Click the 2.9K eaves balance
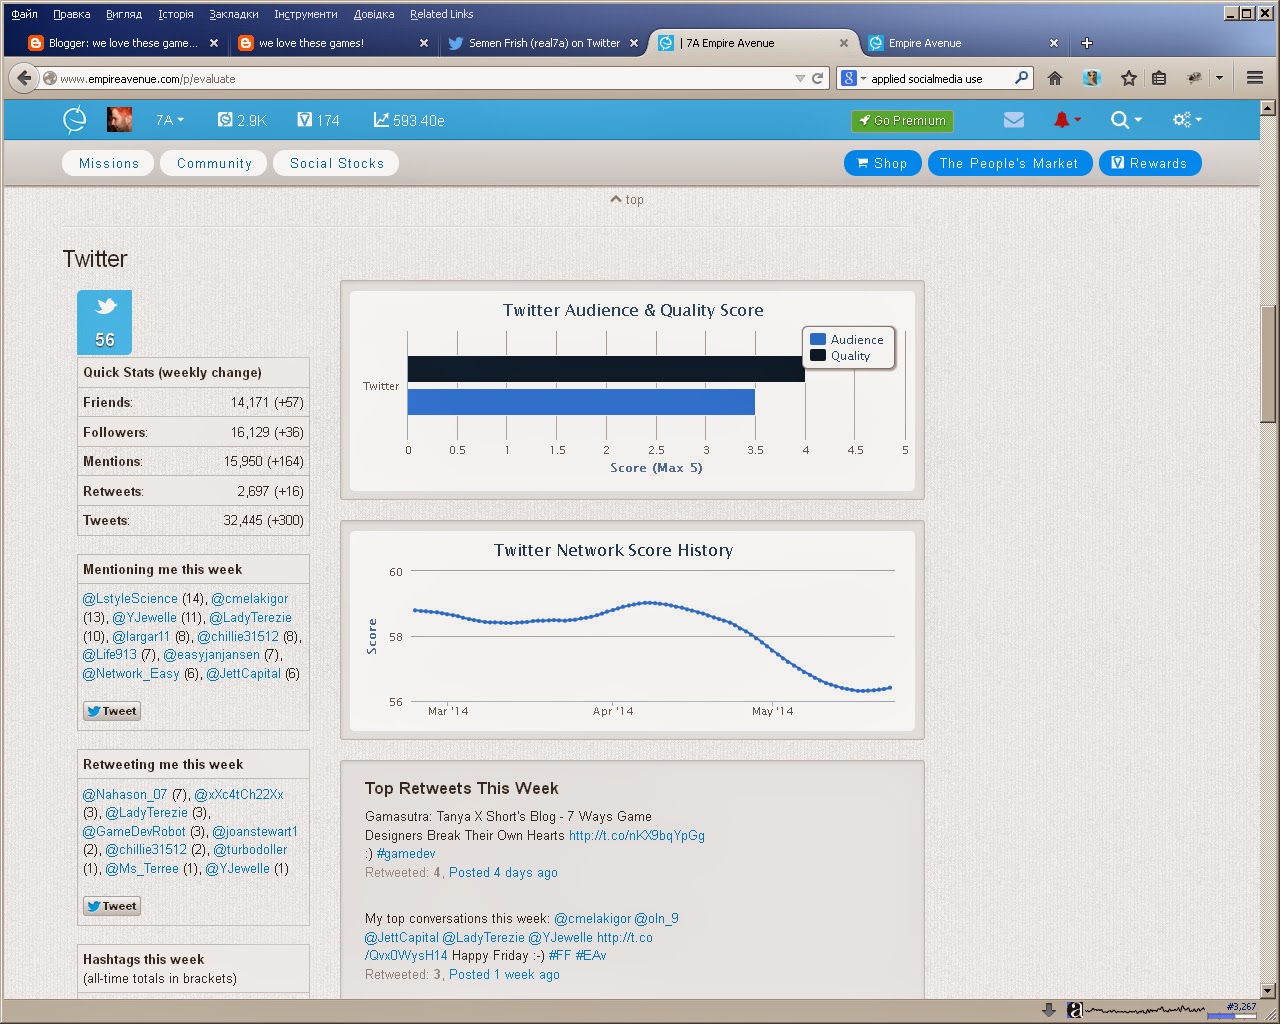The width and height of the screenshot is (1280, 1024). (x=242, y=120)
